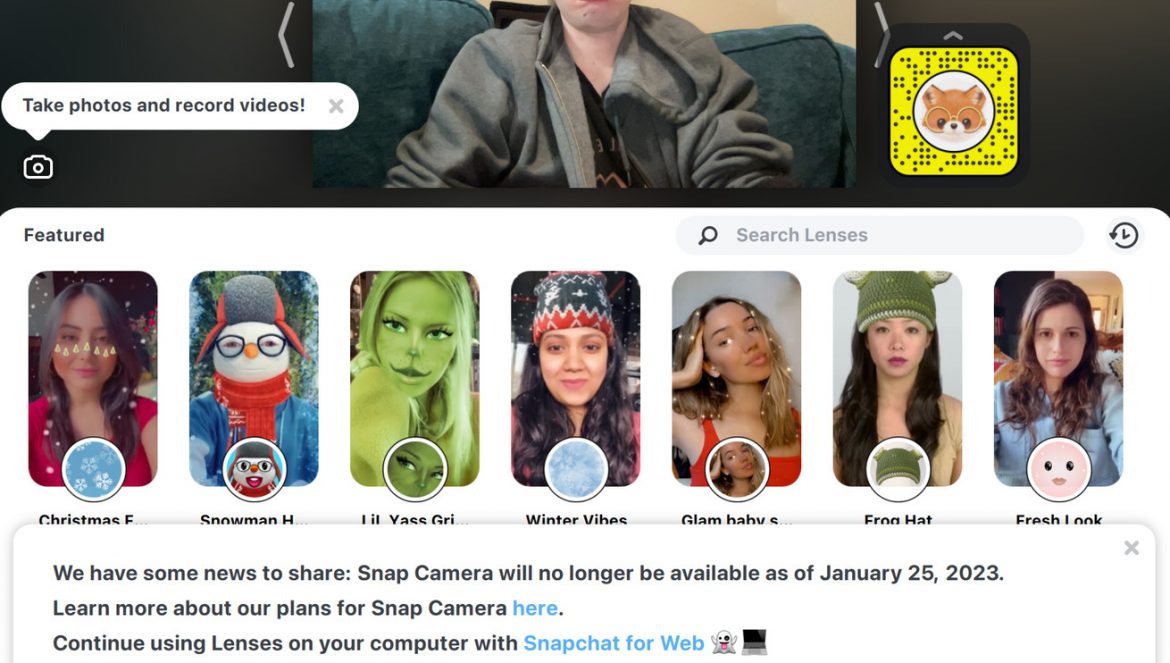1170x663 pixels.
Task: Click the Snowman lens round icon
Action: click(x=254, y=469)
